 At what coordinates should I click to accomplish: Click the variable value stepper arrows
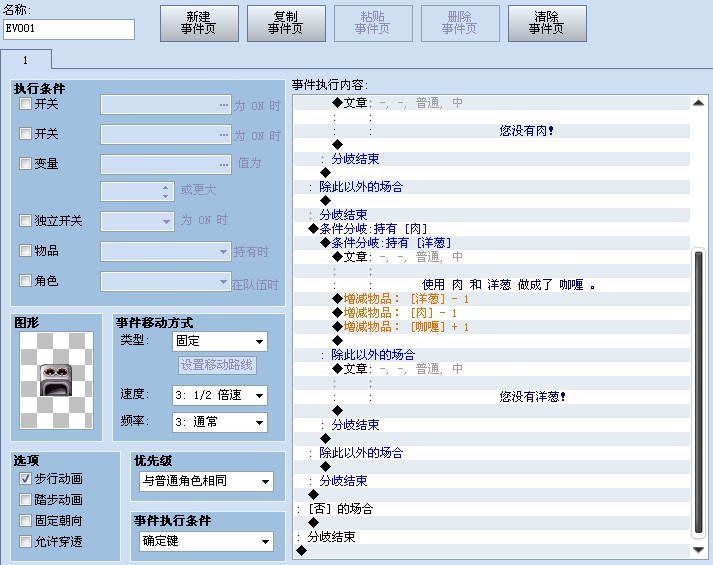(x=166, y=192)
